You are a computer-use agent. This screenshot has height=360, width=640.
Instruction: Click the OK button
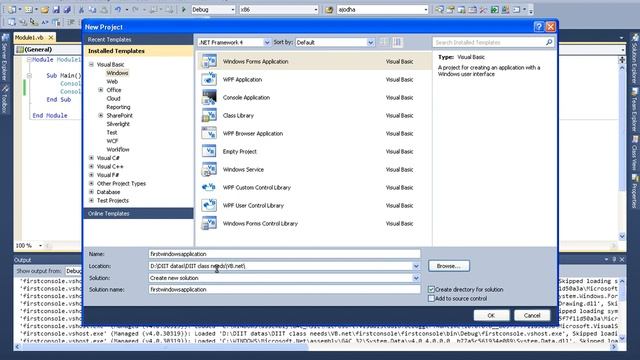point(491,316)
